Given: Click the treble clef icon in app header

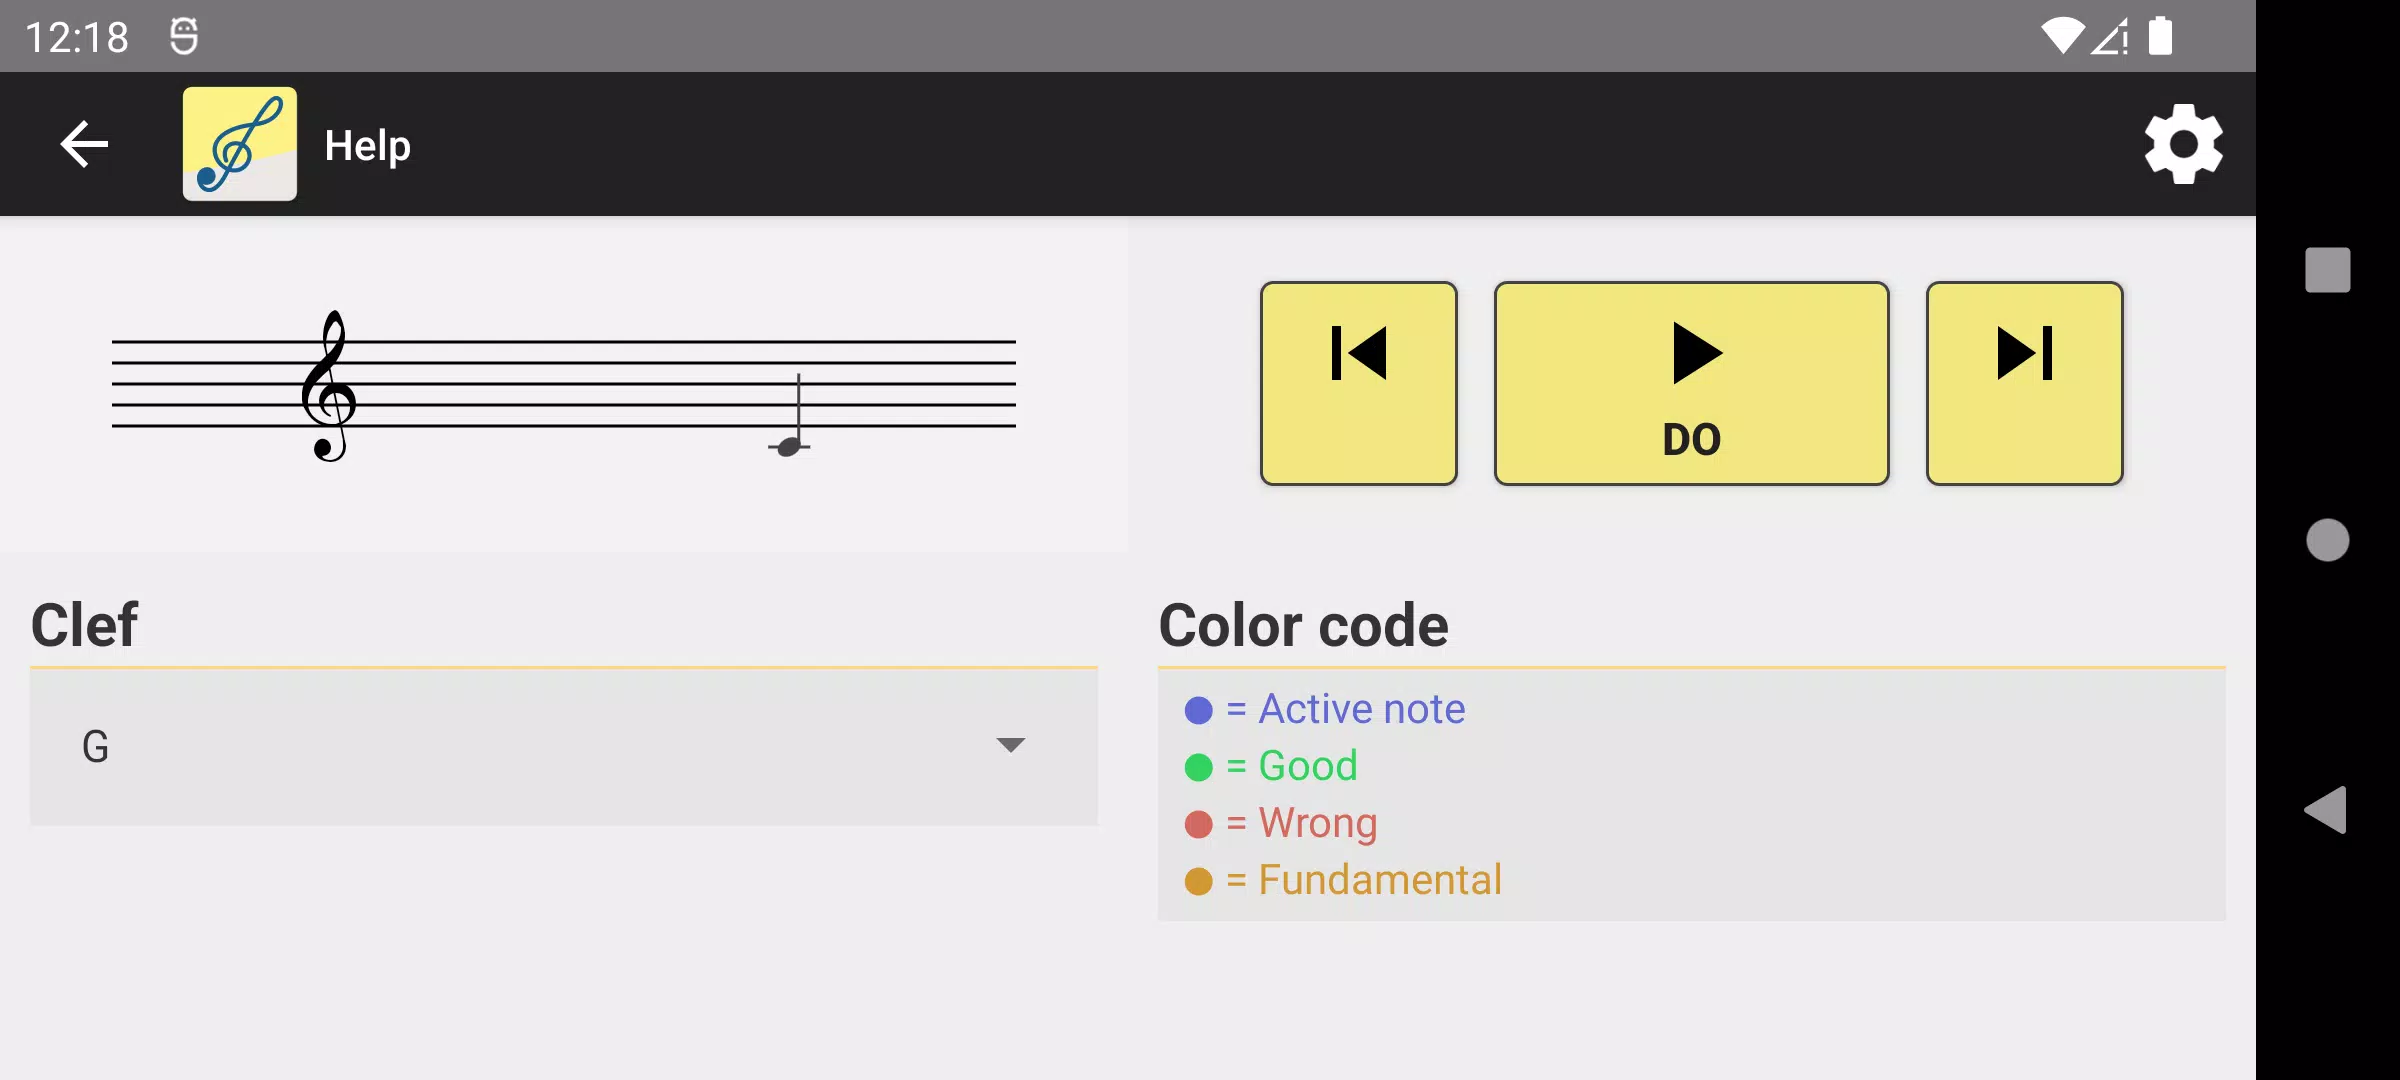Looking at the screenshot, I should 239,144.
